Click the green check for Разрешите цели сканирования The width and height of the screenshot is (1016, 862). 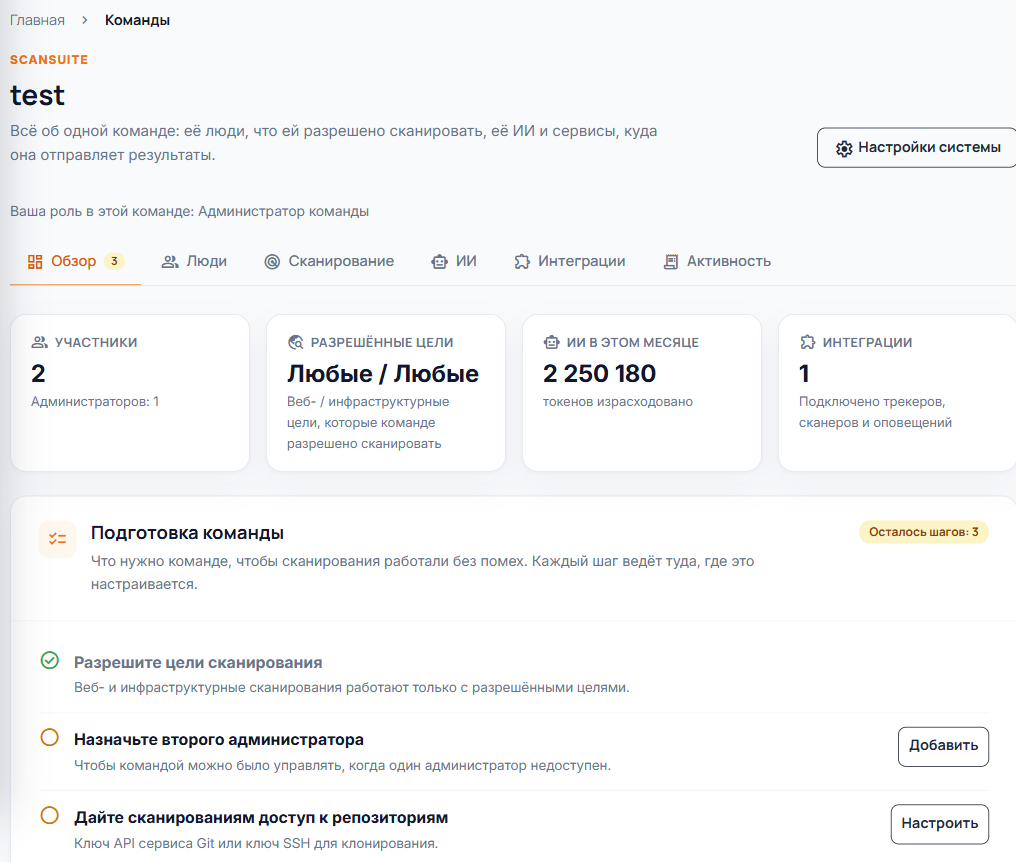point(50,660)
